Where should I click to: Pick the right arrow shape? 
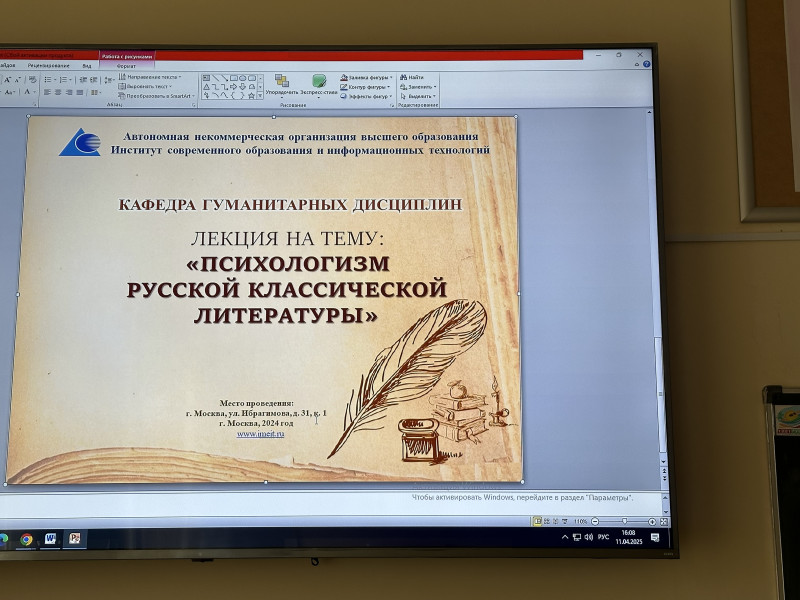(x=234, y=87)
